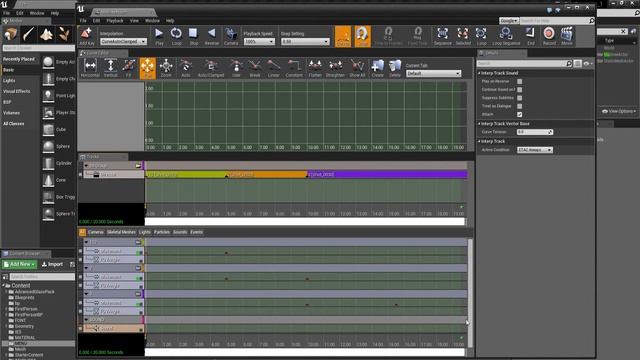Click the Add Key toolbar icon
This screenshot has height=360, width=640.
(x=87, y=36)
